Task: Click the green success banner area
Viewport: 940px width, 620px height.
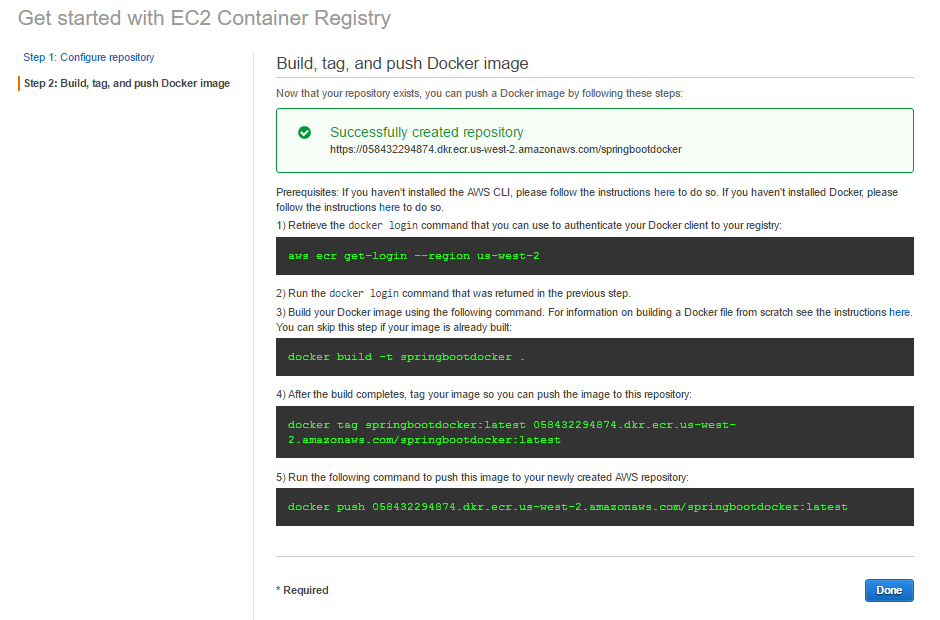Action: (x=595, y=140)
